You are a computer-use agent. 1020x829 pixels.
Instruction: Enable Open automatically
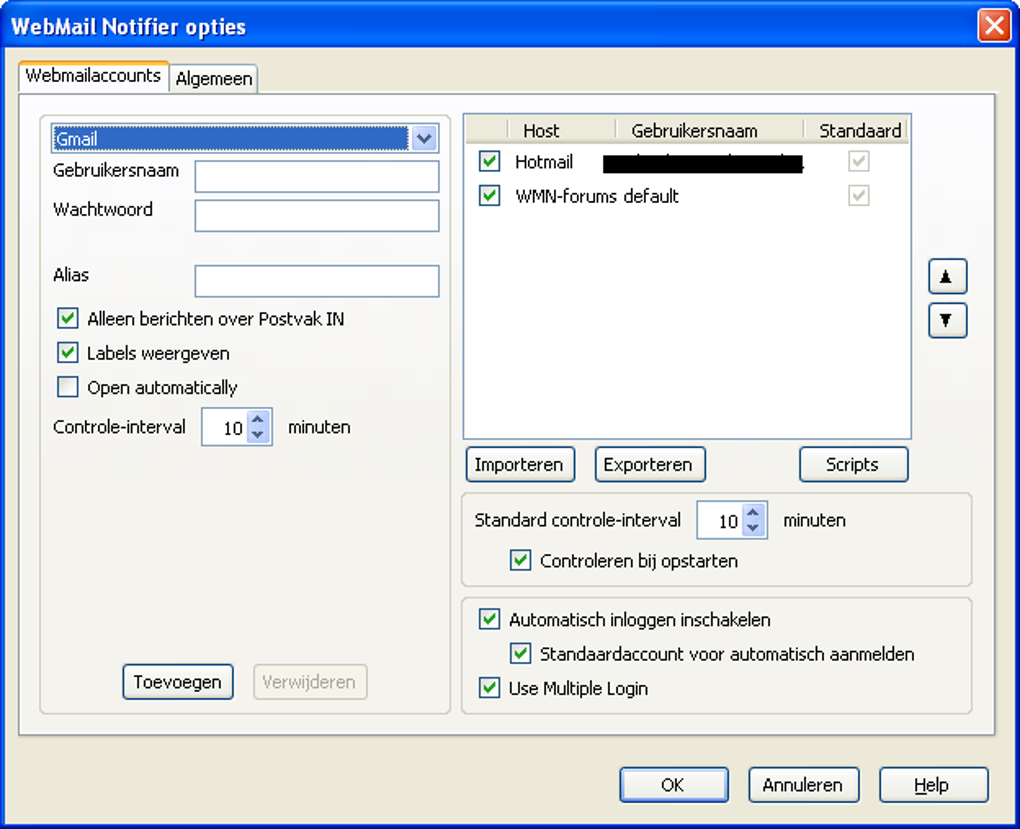(x=67, y=386)
